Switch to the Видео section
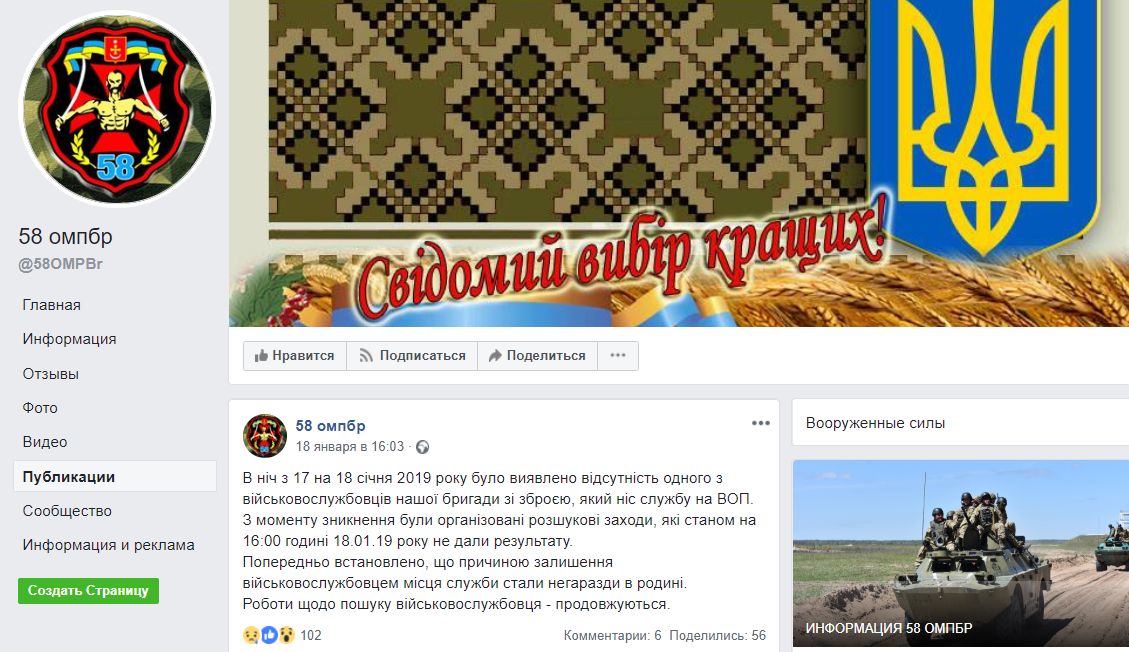Viewport: 1129px width, 652px height. pos(45,442)
